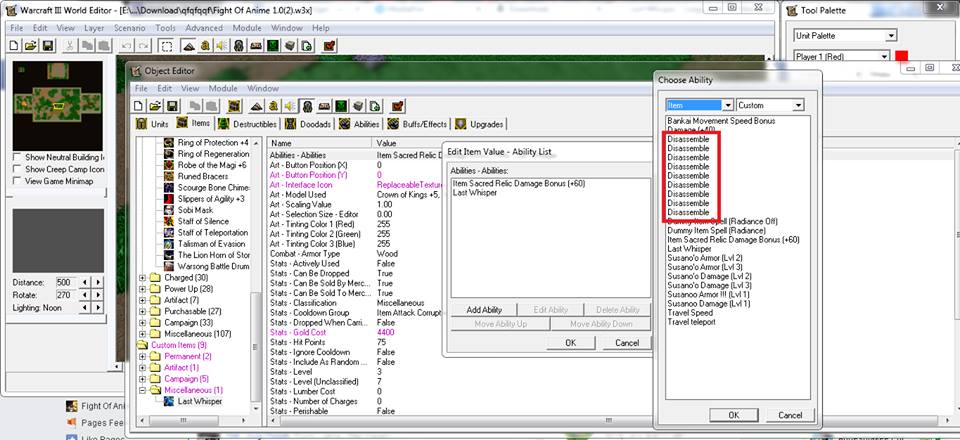The height and width of the screenshot is (440, 960).
Task: Open Object Editor from World Editor toolbar
Action: coord(239,45)
